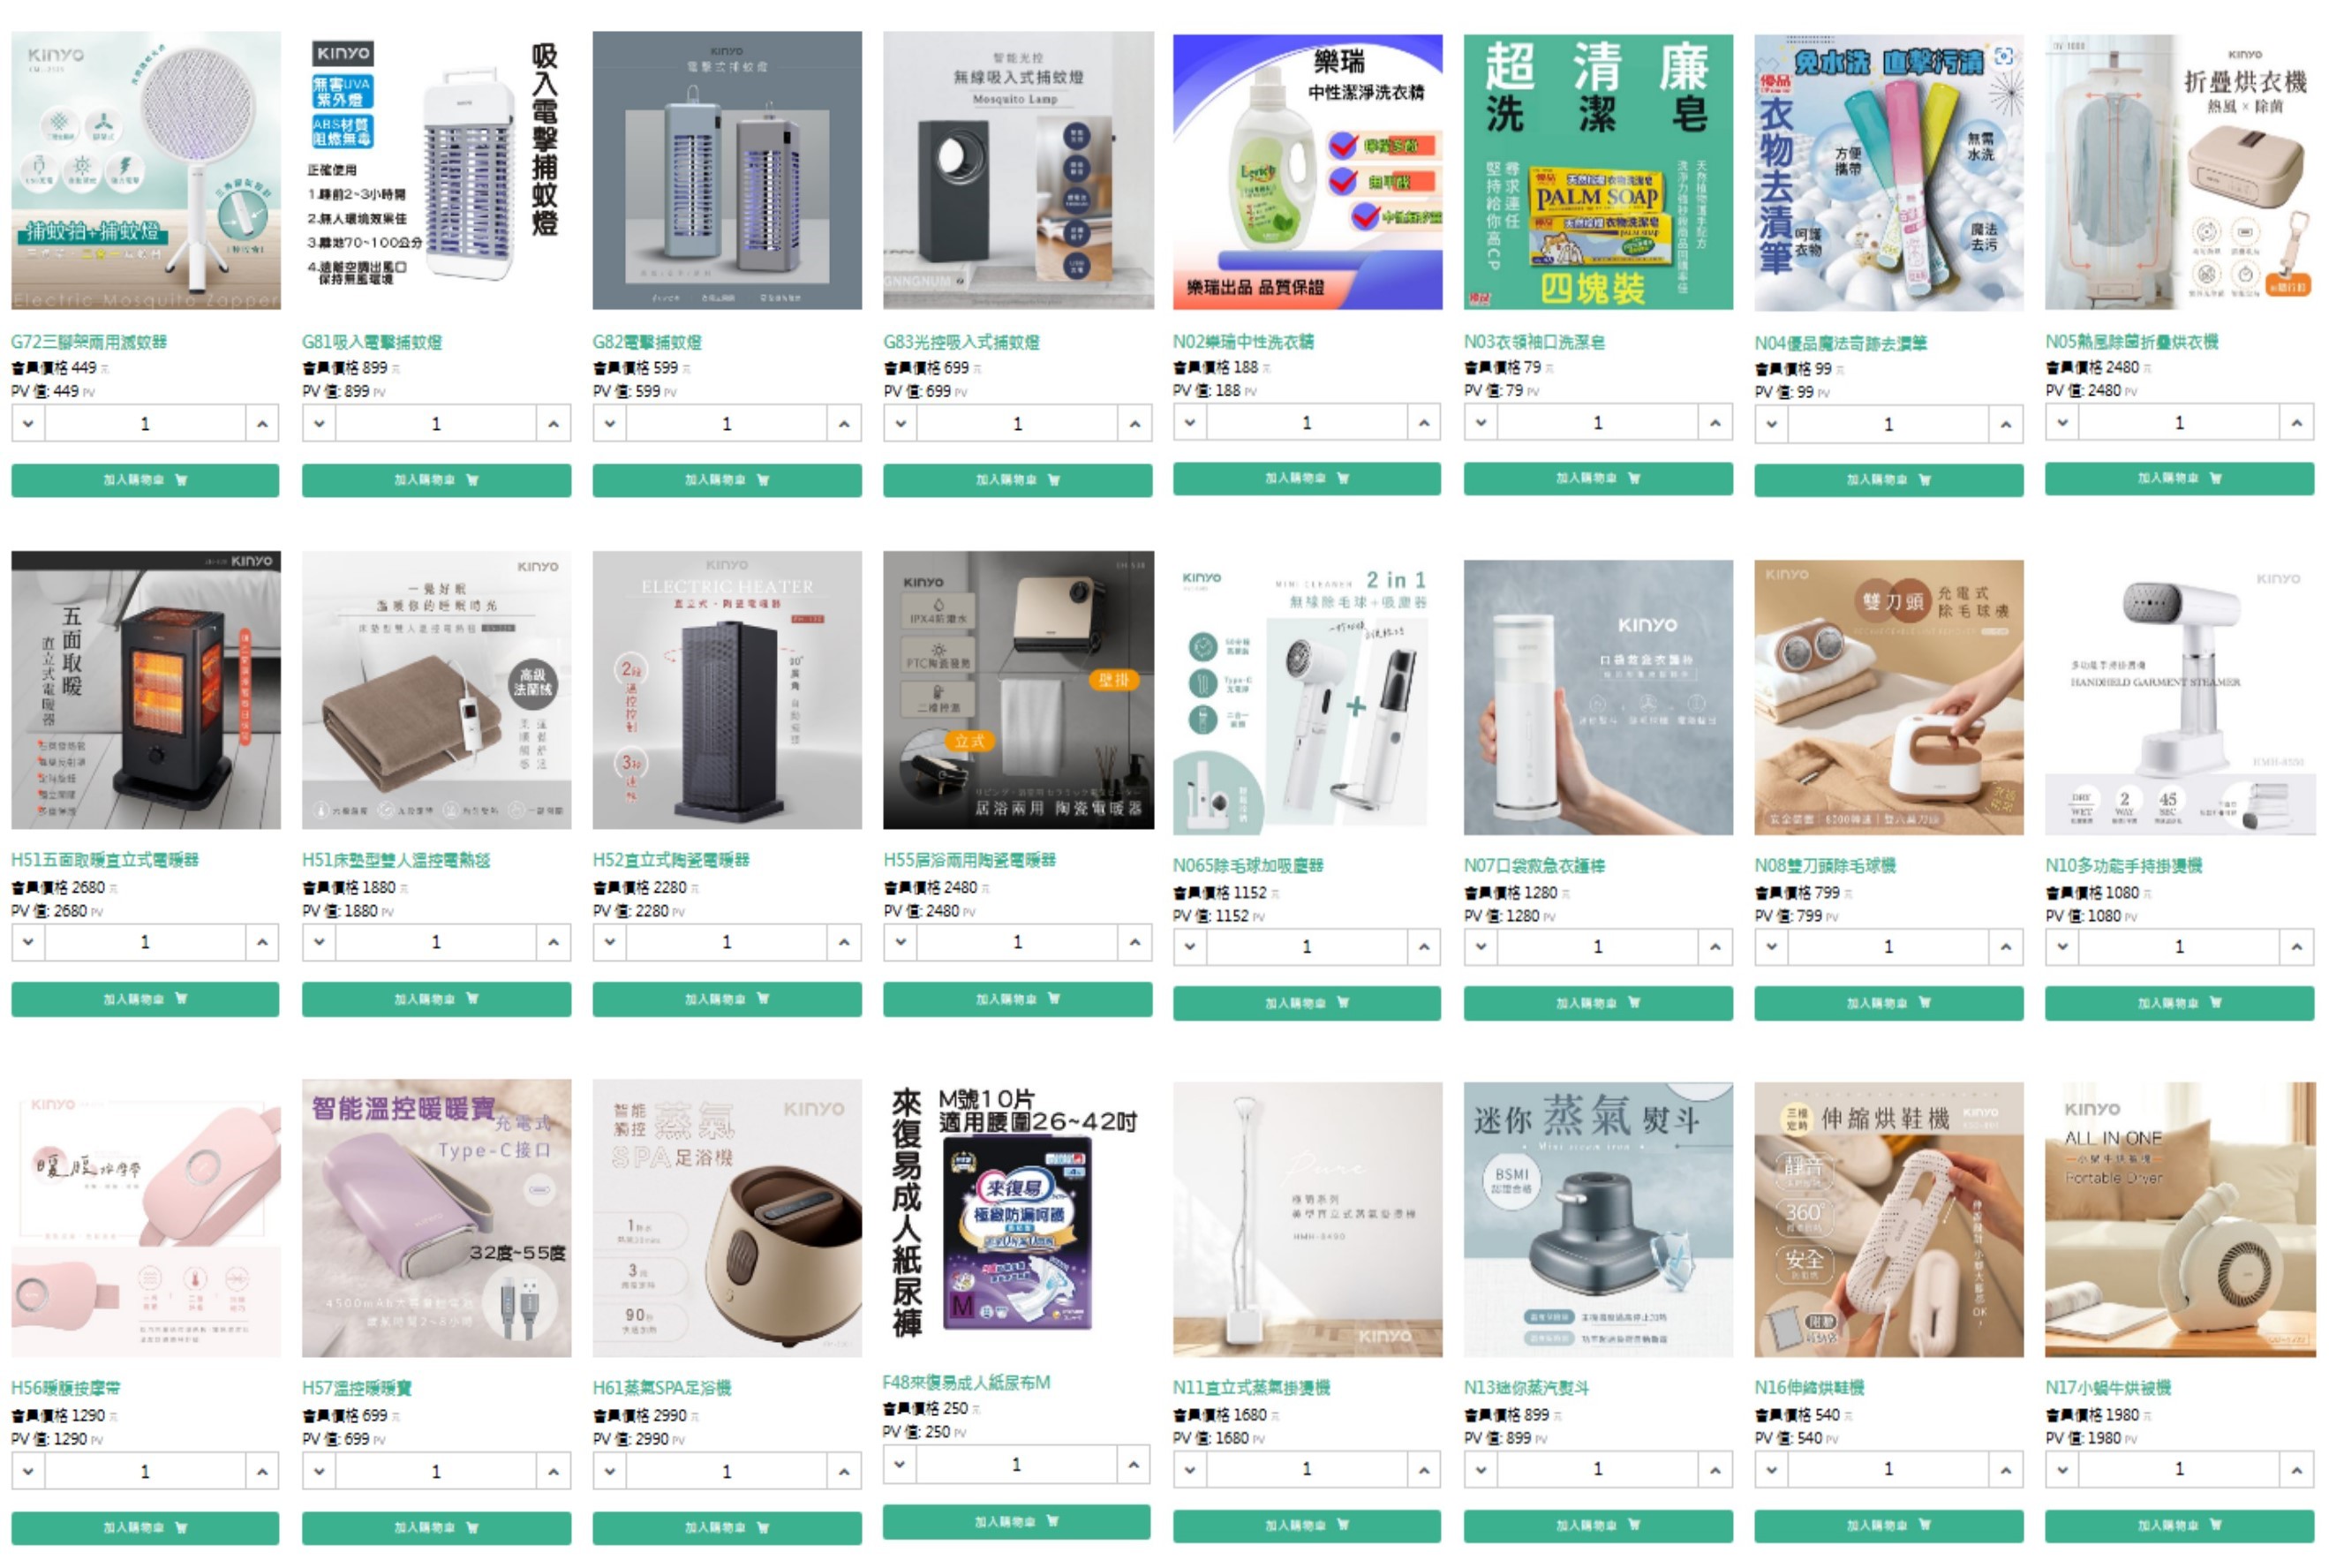Open G83 光控吸入式捕蚊燈 product link
The image size is (2329, 1568).
click(x=961, y=342)
